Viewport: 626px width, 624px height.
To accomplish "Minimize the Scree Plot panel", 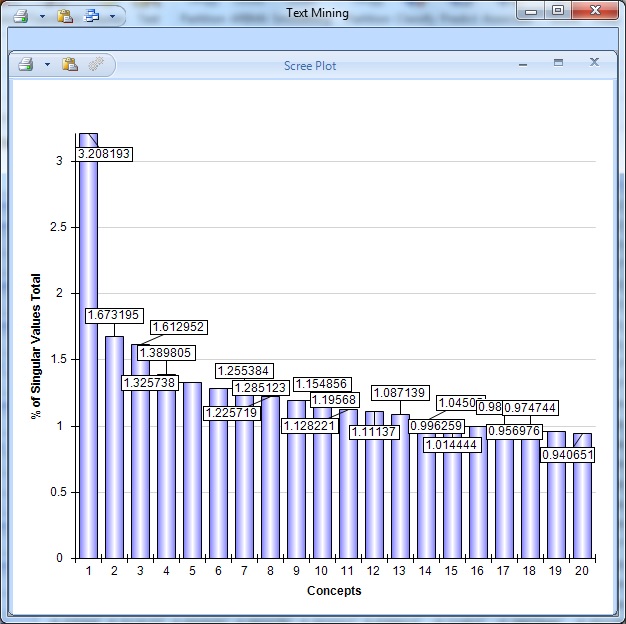I will 523,65.
